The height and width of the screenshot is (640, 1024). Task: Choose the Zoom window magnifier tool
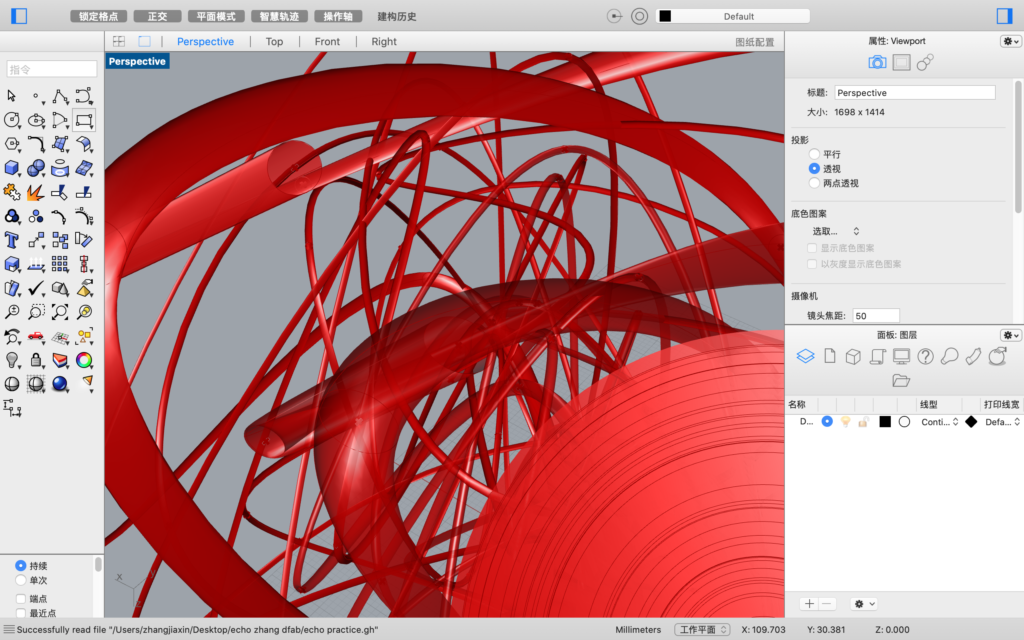pyautogui.click(x=36, y=312)
